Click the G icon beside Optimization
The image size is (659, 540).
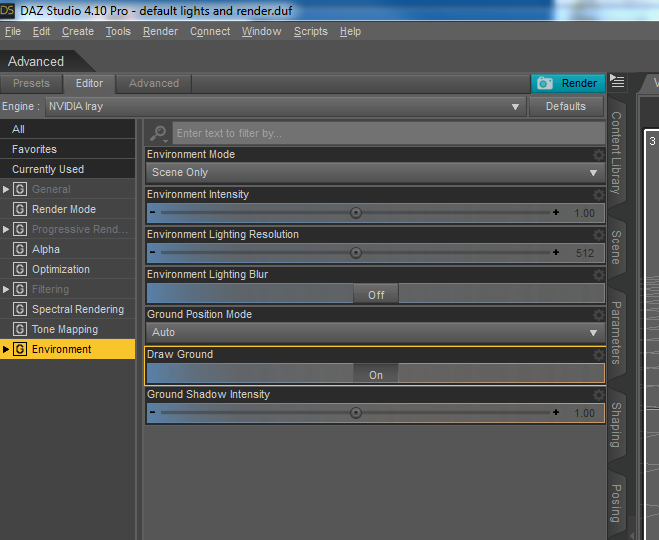click(20, 269)
